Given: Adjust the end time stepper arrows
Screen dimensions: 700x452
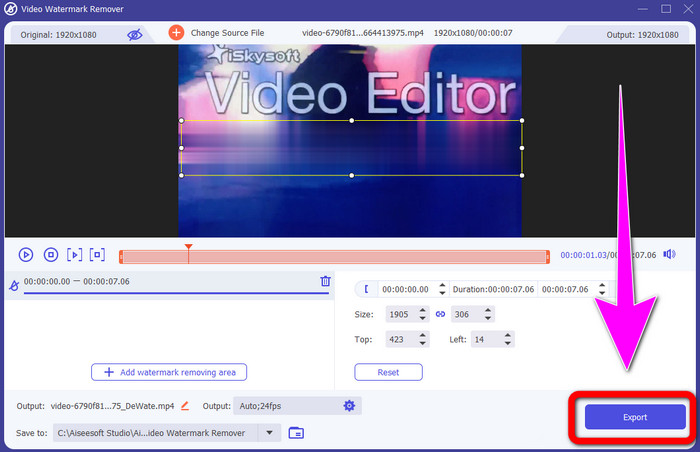Looking at the screenshot, I should 602,289.
